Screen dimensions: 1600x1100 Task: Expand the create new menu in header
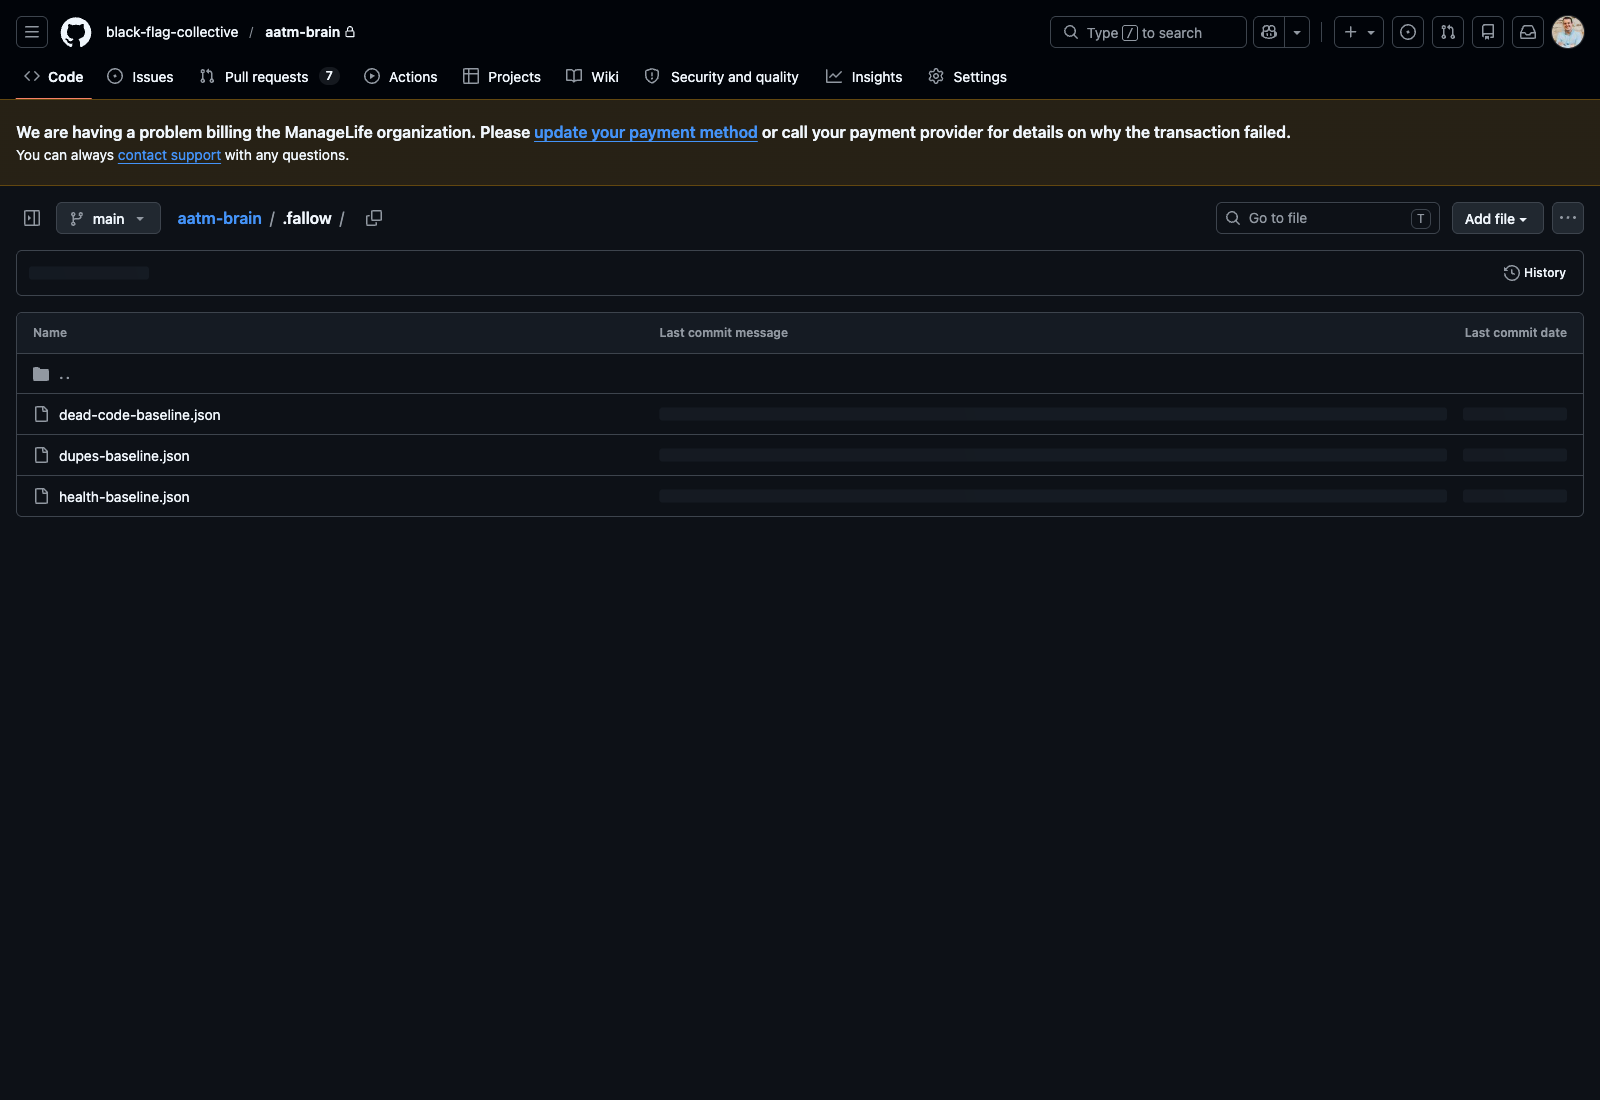[1371, 32]
